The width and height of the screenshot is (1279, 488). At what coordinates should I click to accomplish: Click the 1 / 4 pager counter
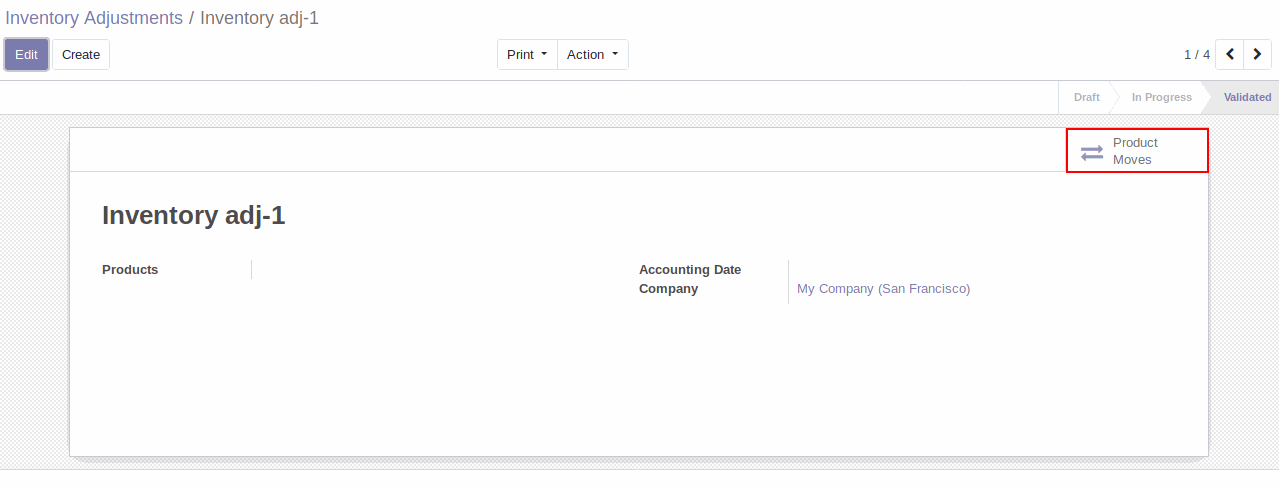pyautogui.click(x=1197, y=55)
